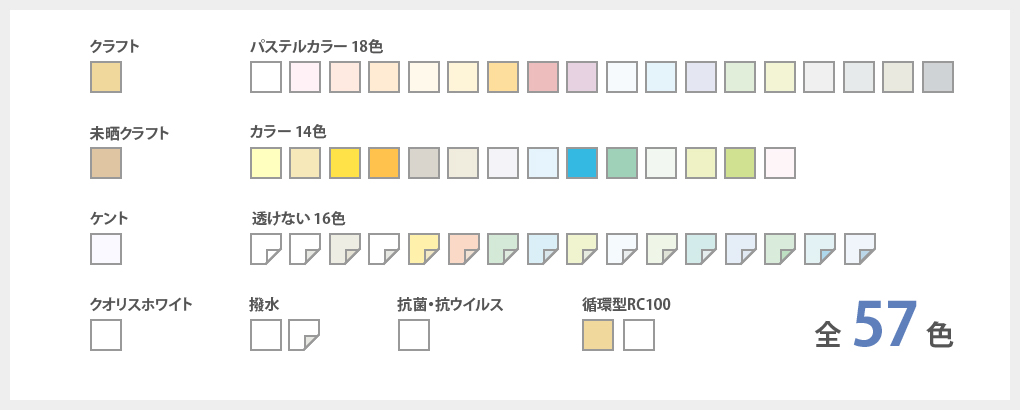Click the 全57色 total text
The image size is (1020, 410).
click(884, 327)
